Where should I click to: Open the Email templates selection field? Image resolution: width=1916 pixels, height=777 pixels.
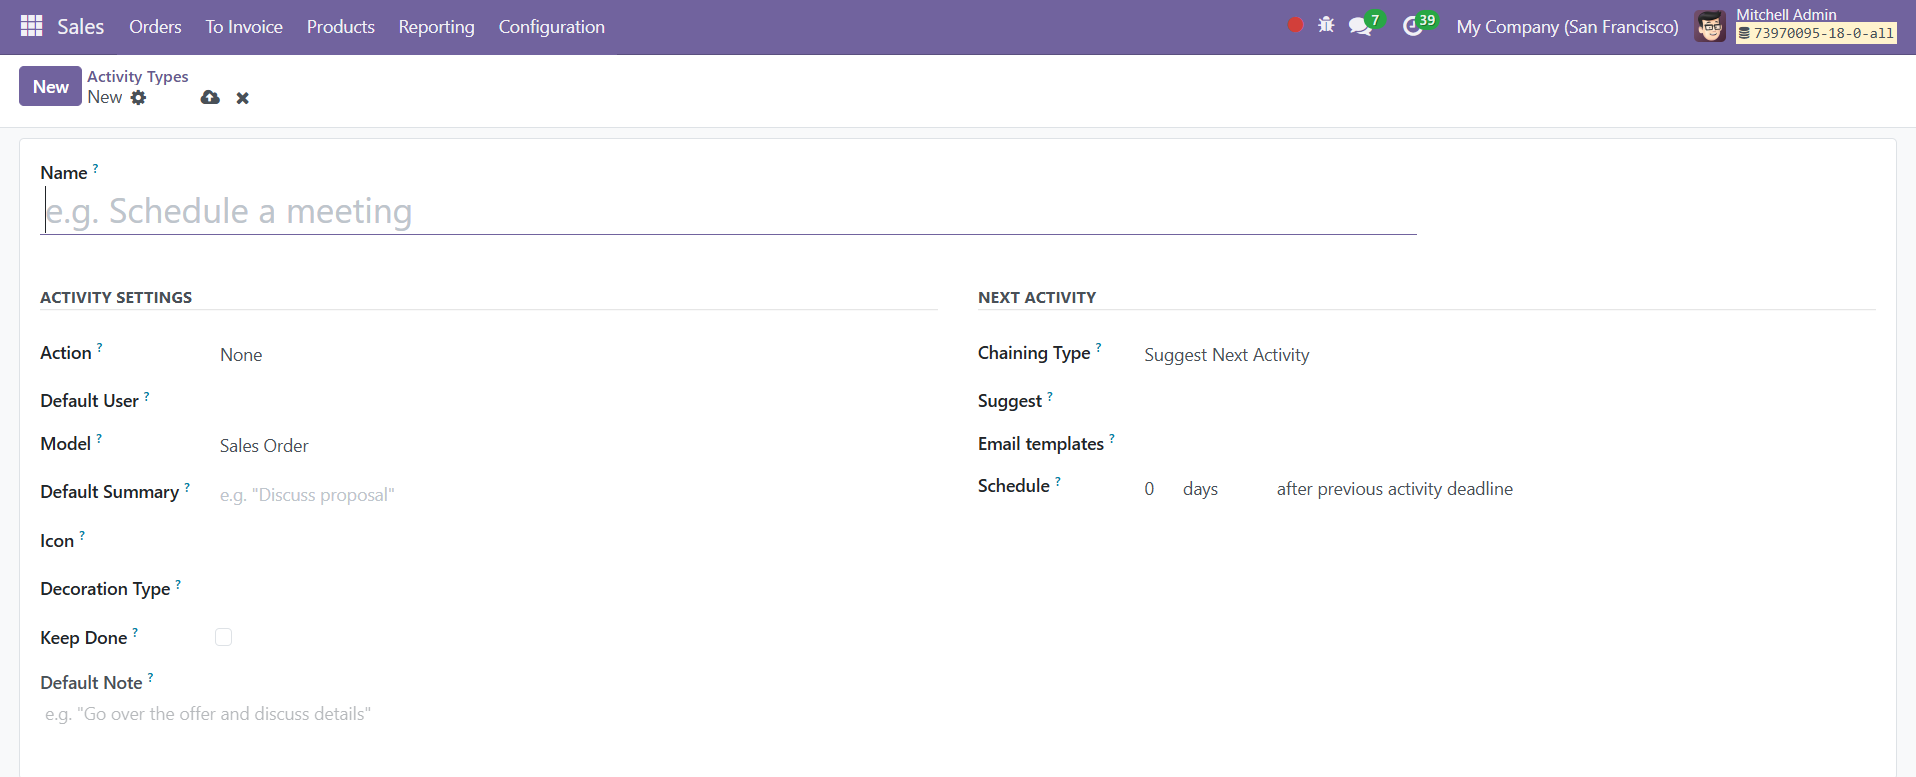[1508, 444]
